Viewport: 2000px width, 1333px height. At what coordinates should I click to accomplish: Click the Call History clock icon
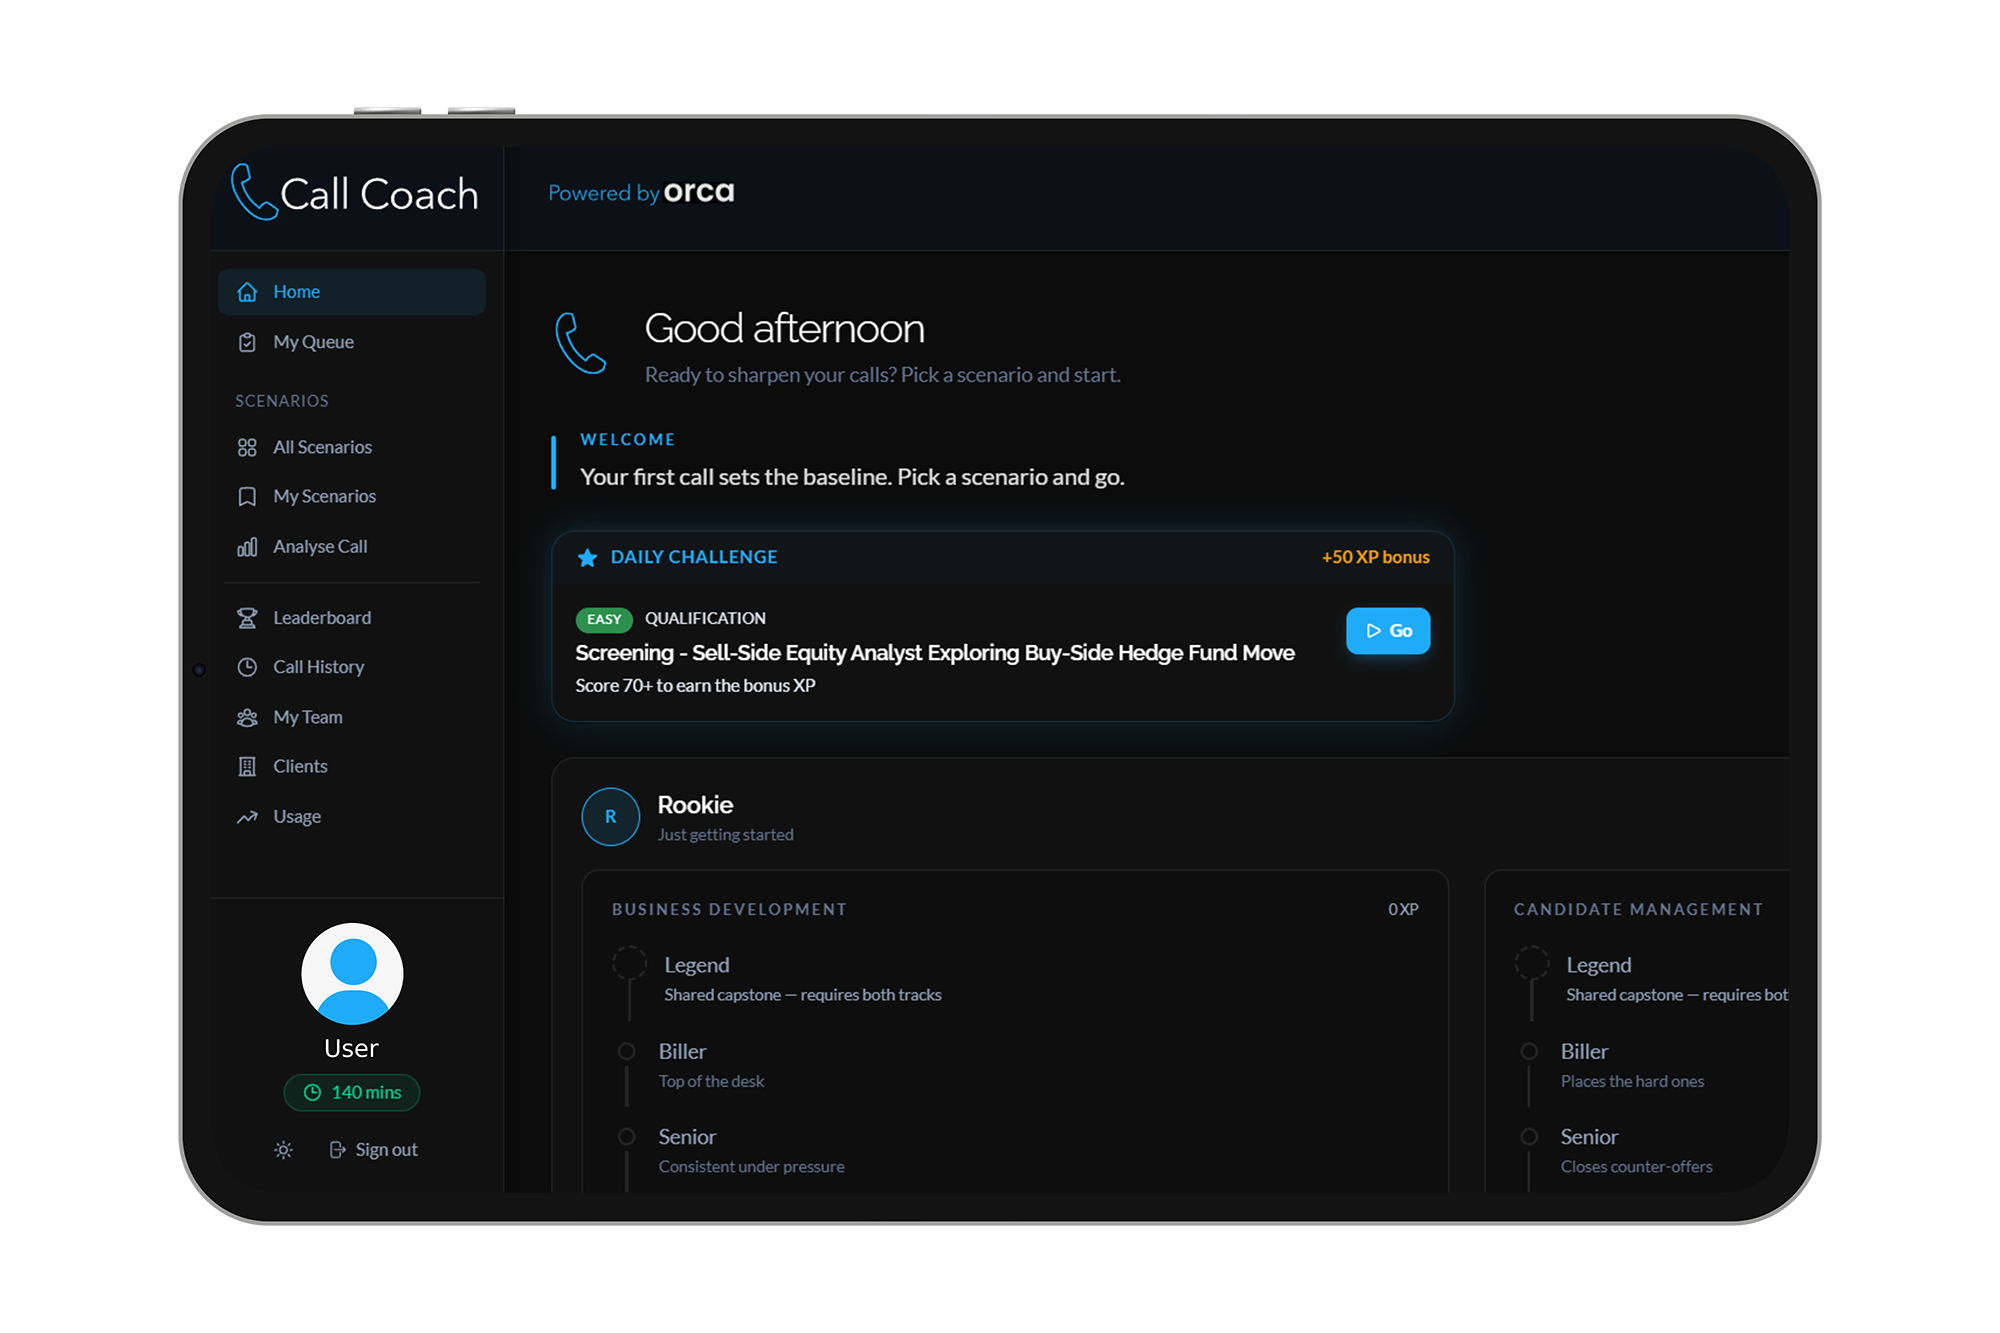(247, 667)
